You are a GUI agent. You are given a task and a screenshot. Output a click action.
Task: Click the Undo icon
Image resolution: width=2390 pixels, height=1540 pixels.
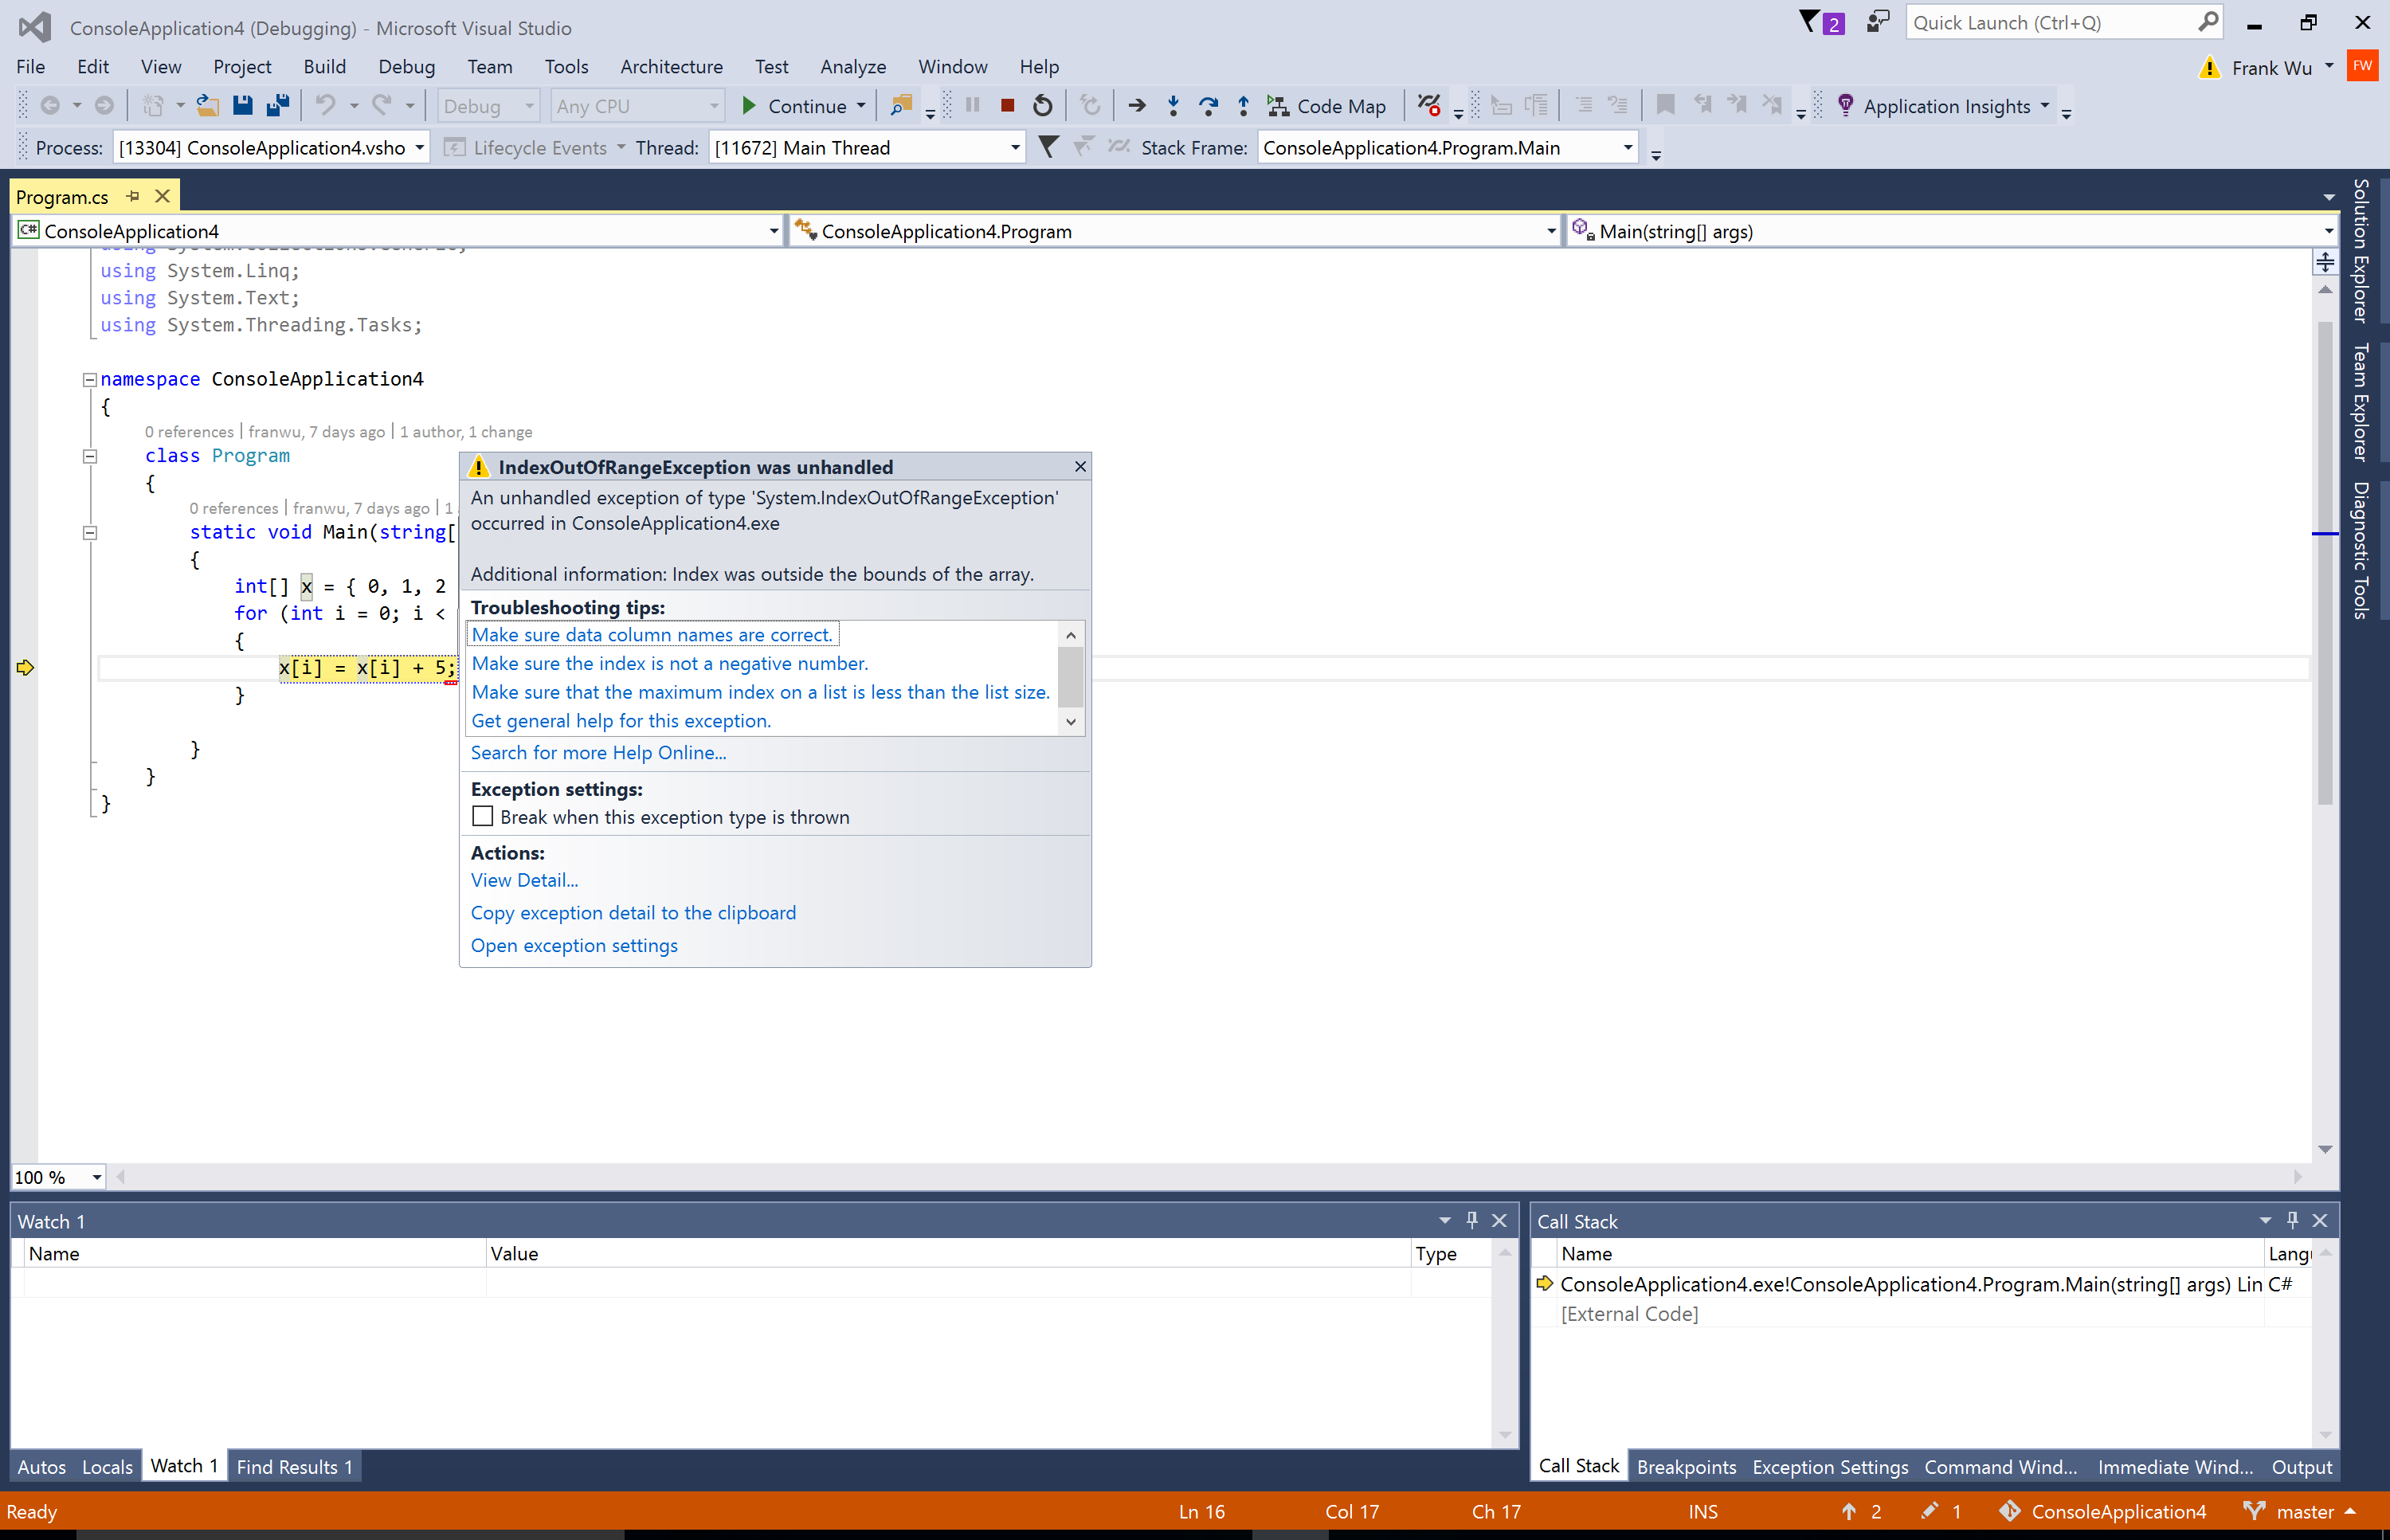tap(325, 105)
